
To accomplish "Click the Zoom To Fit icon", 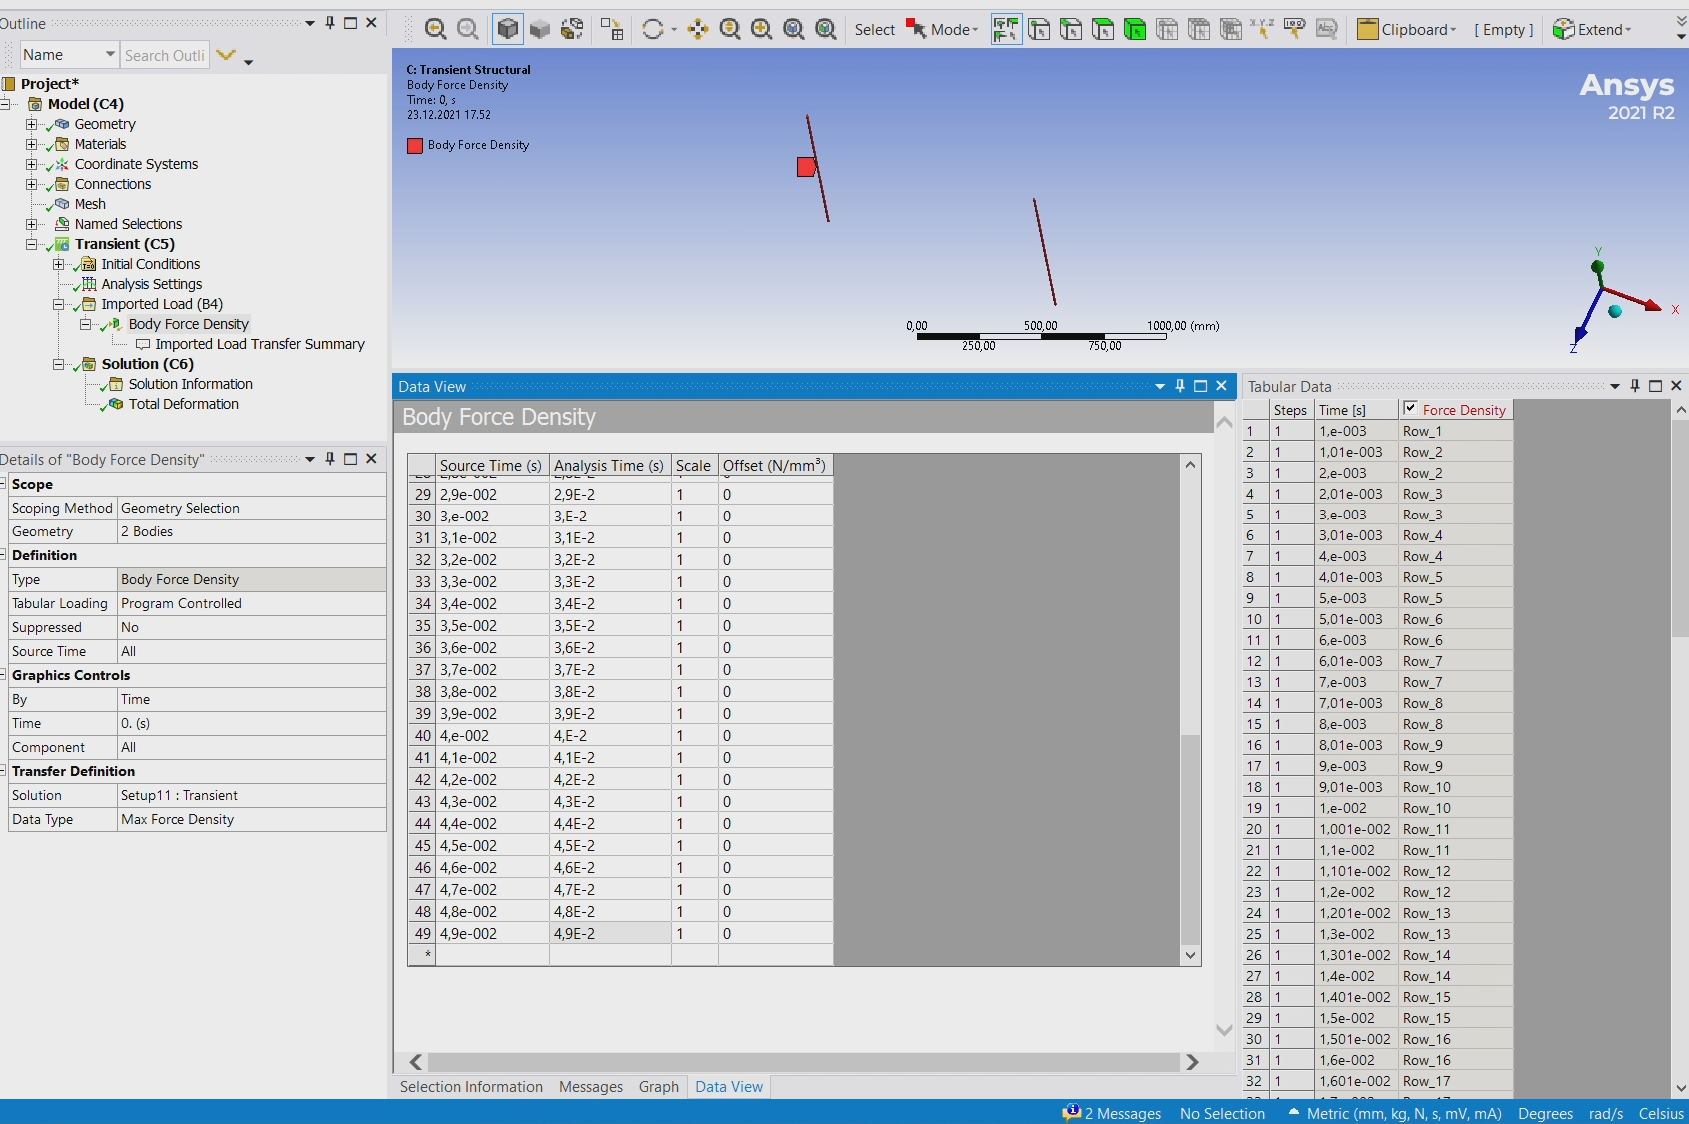I will pos(794,30).
